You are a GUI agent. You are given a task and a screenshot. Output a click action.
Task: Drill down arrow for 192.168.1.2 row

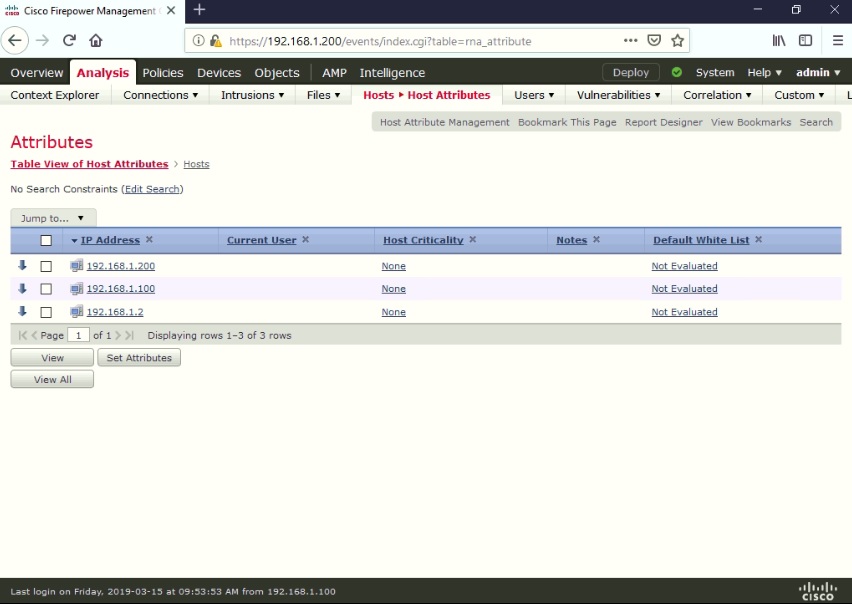coord(22,311)
